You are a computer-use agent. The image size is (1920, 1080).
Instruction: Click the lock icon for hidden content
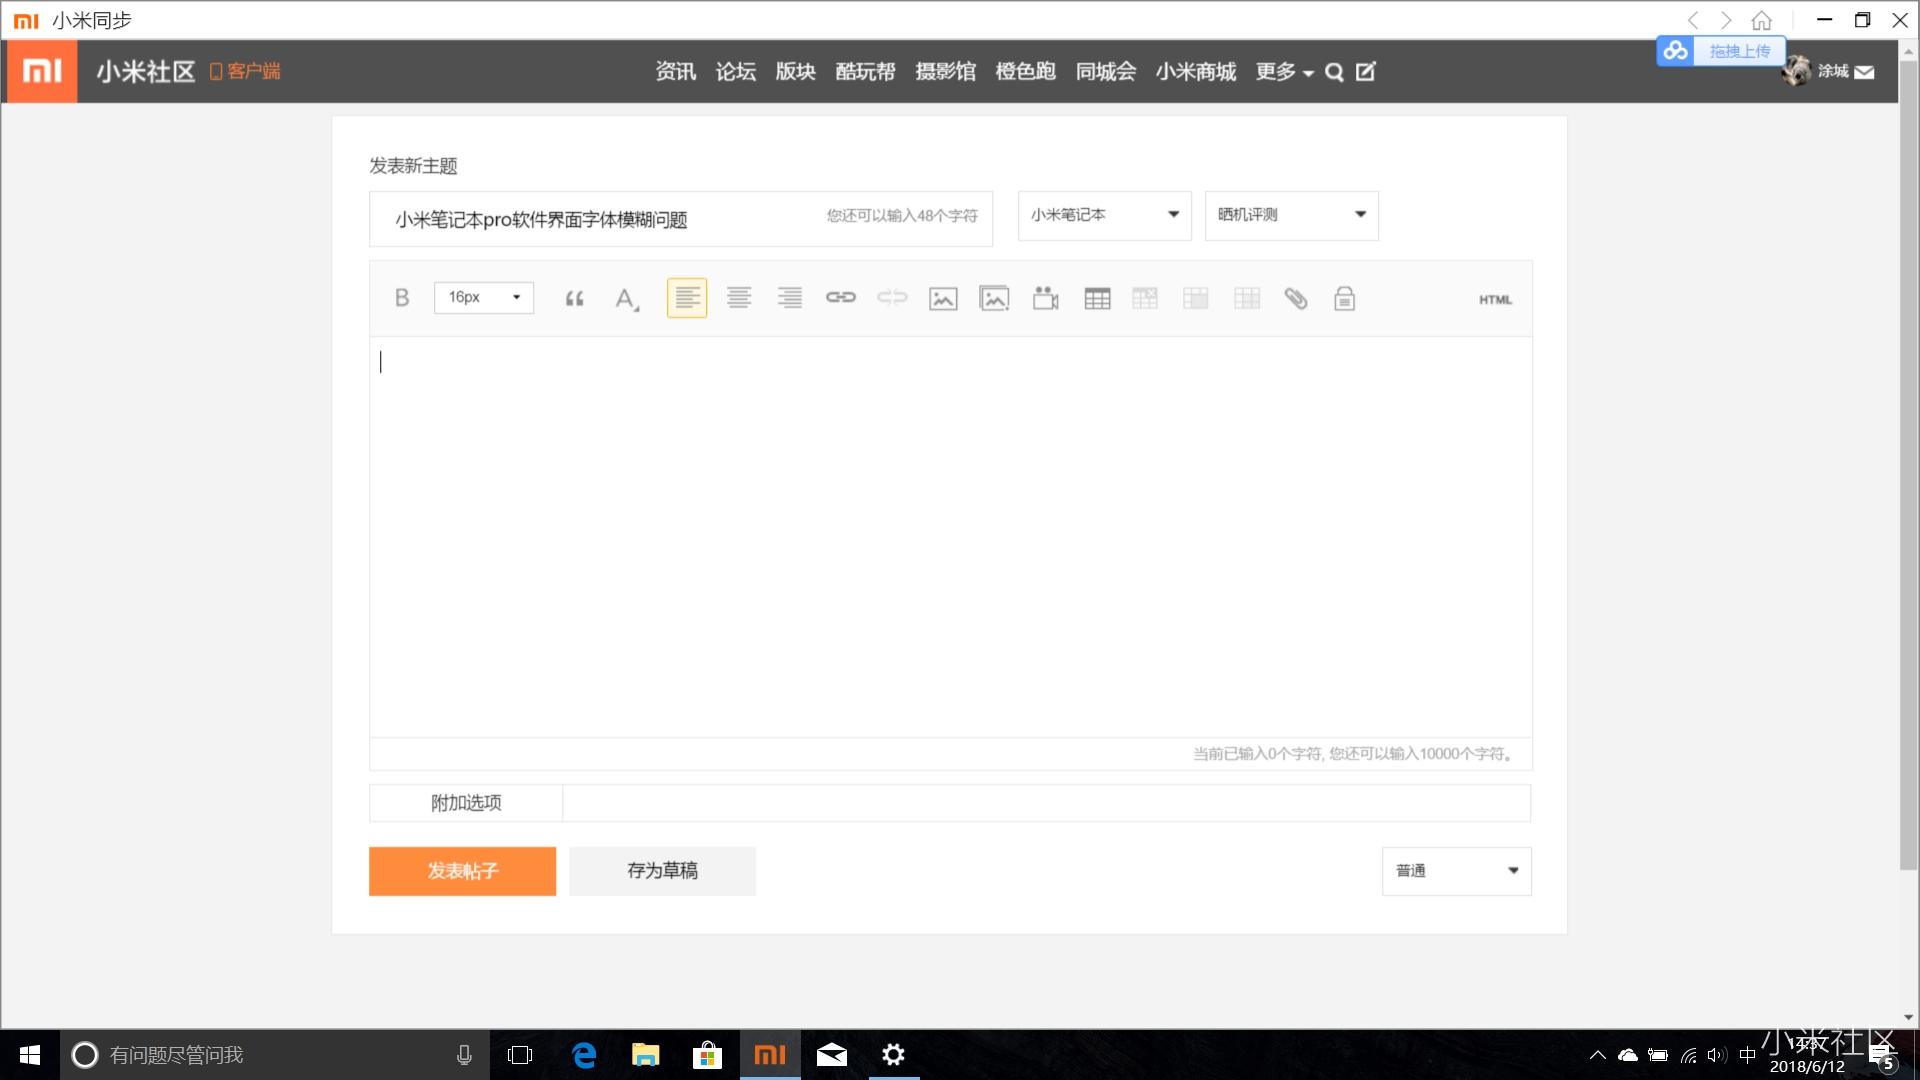(x=1343, y=297)
